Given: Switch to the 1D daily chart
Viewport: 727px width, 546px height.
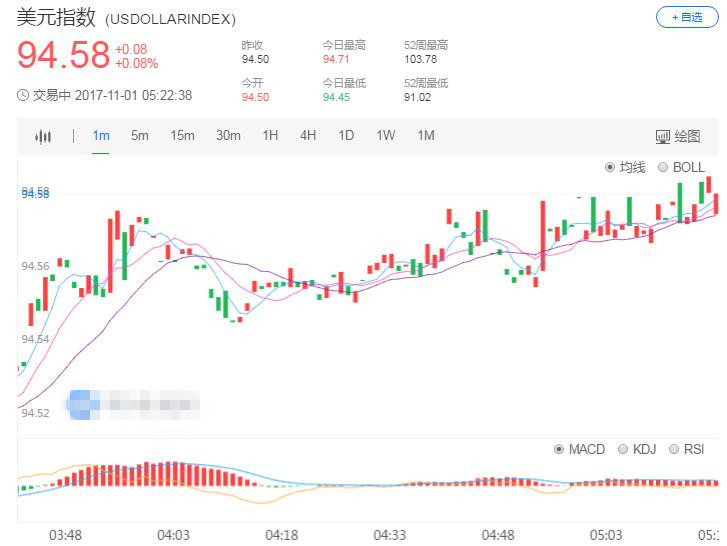Looking at the screenshot, I should [x=346, y=136].
